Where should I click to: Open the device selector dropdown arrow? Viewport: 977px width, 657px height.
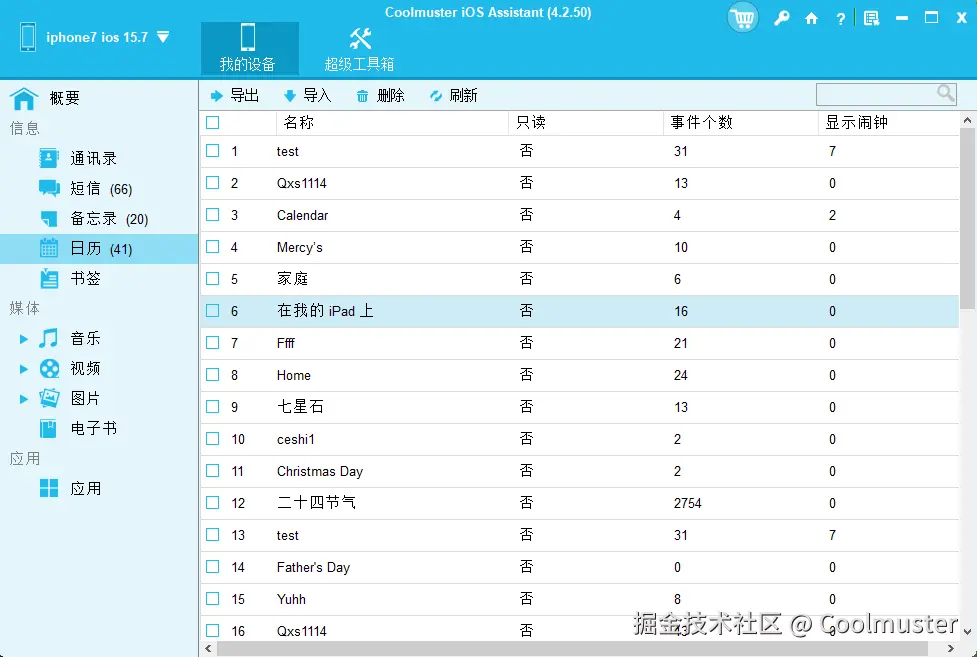click(163, 37)
